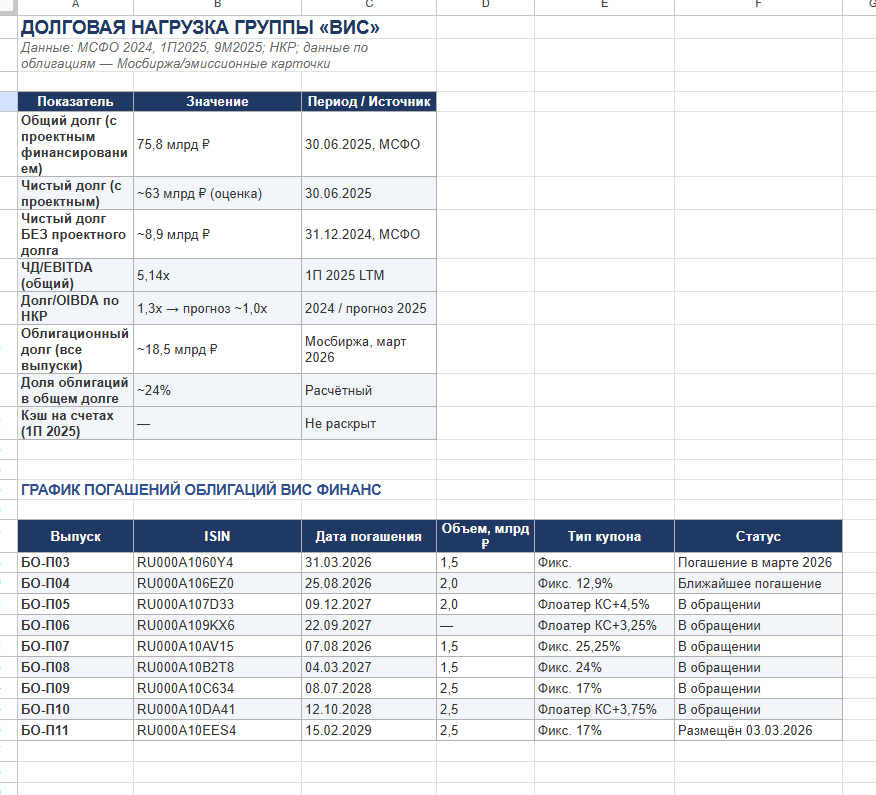The image size is (876, 795).
Task: Select the «Показатель» header cell
Action: click(75, 101)
